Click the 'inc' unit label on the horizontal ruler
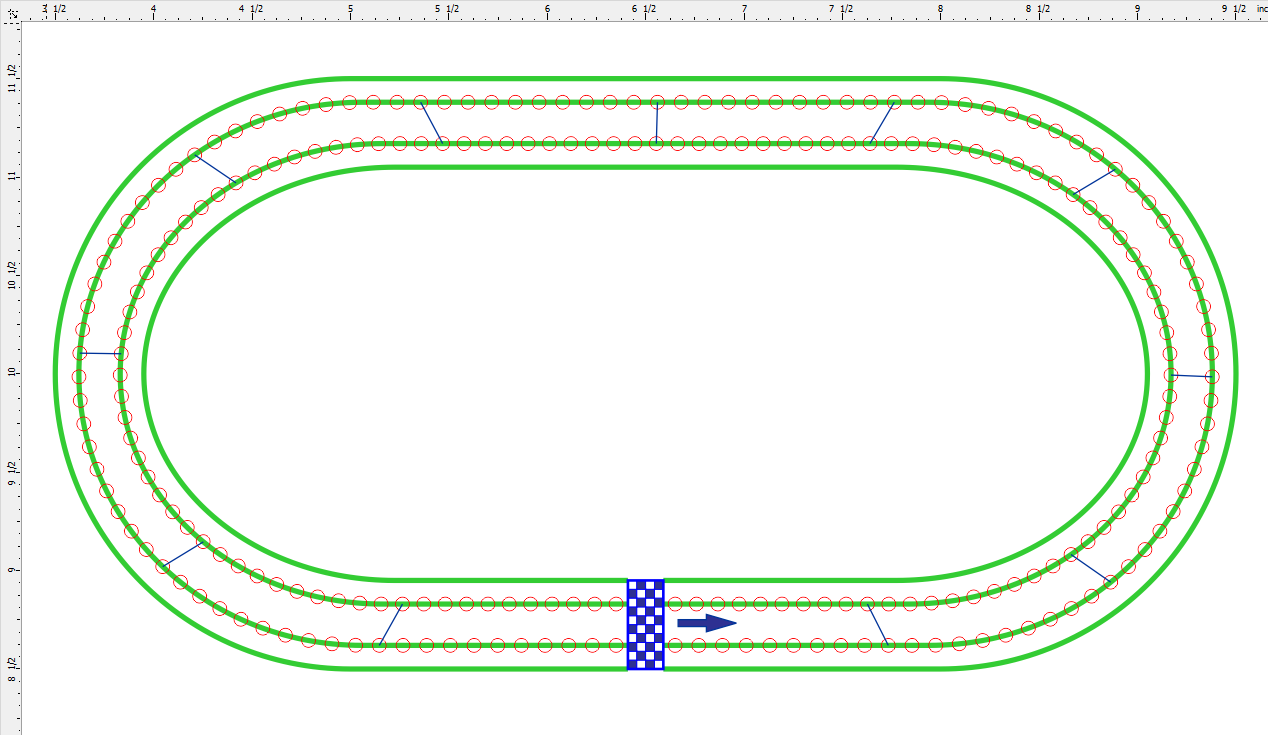This screenshot has width=1268, height=735. click(1259, 7)
